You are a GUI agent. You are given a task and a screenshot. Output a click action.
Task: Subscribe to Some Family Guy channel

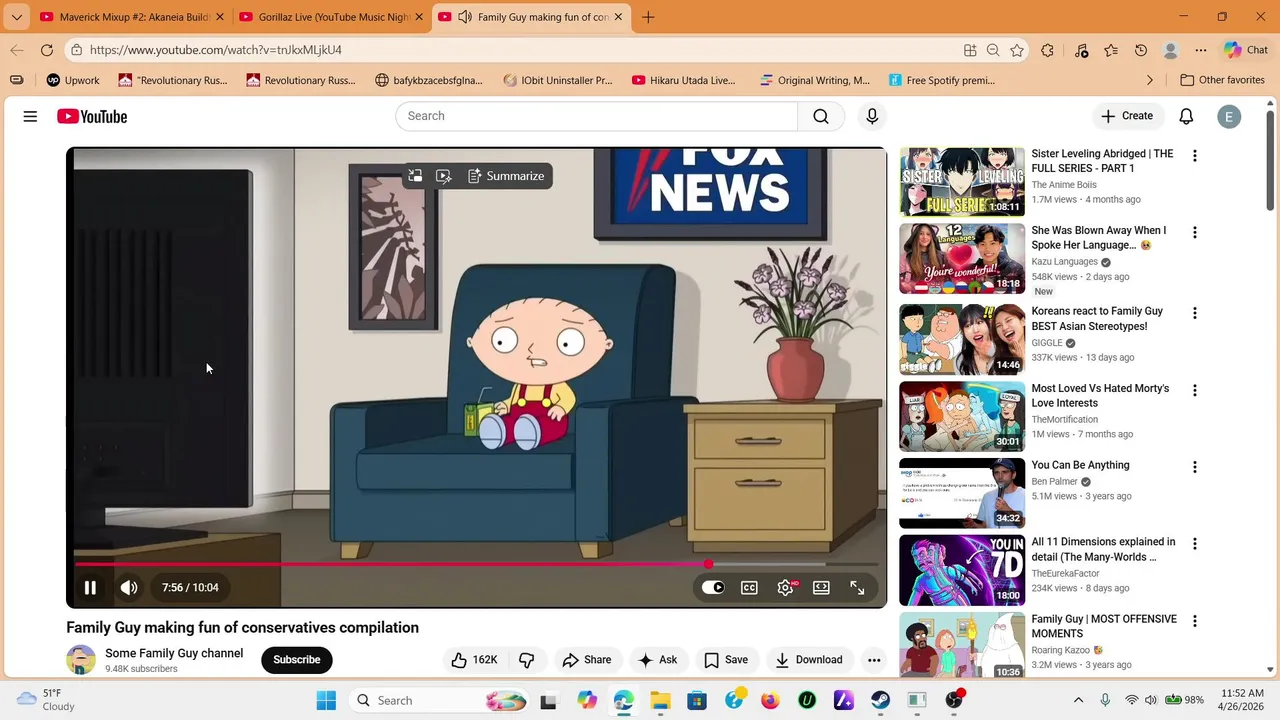tap(297, 660)
